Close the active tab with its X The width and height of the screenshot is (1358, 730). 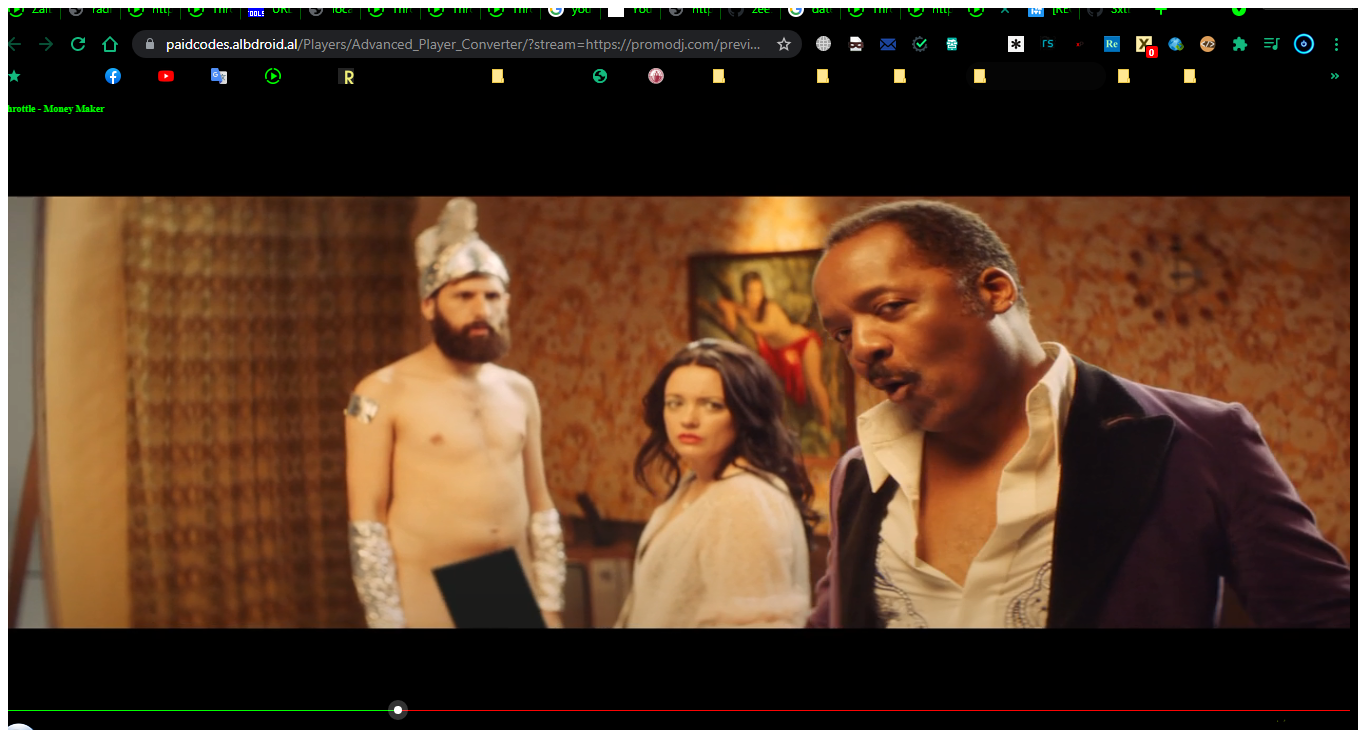1005,10
